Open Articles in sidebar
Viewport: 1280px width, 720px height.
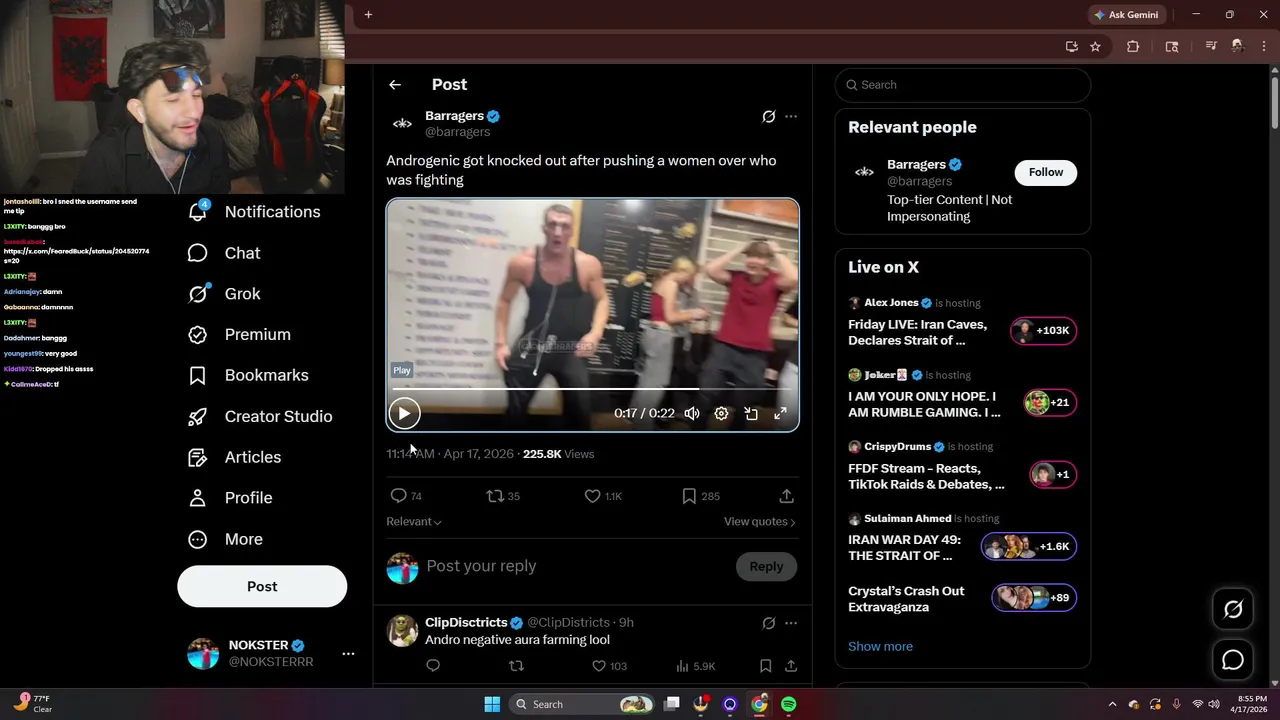[x=234, y=457]
